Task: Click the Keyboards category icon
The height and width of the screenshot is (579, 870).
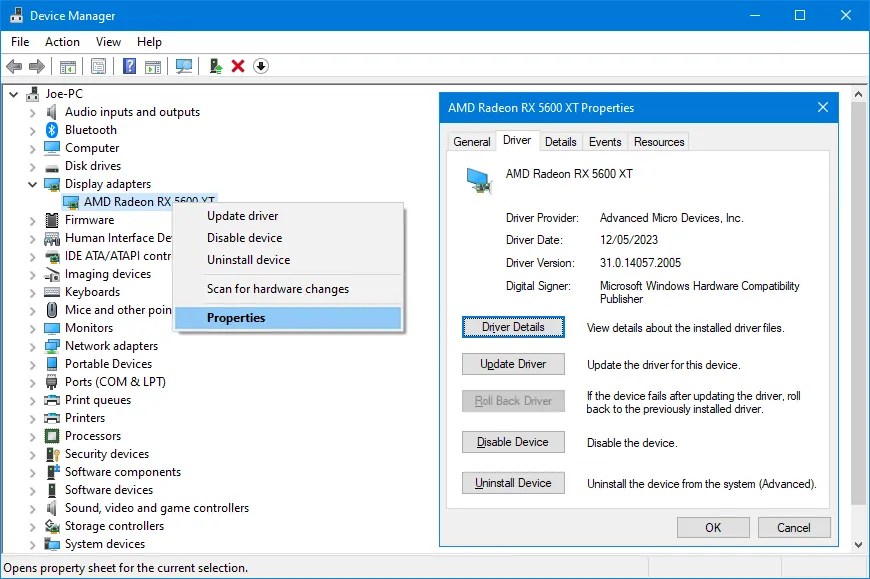Action: (x=52, y=292)
